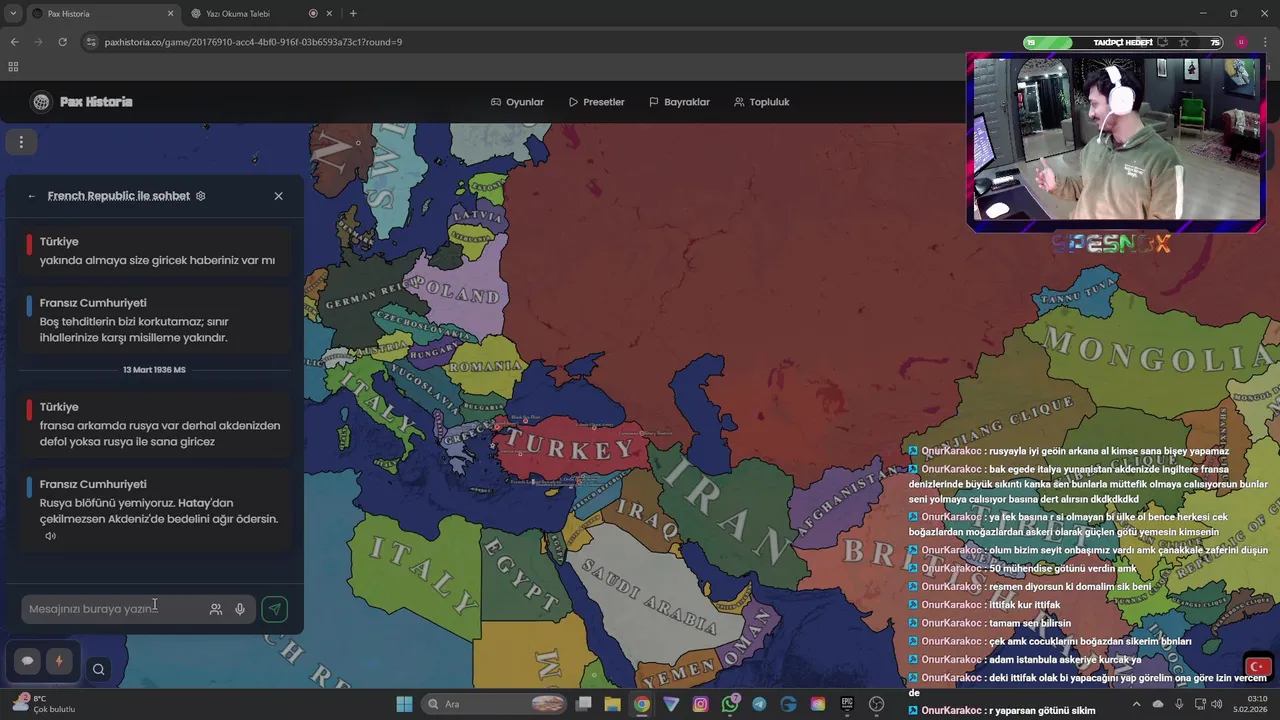Open Task View on taskbar
The width and height of the screenshot is (1280, 720).
click(x=584, y=704)
